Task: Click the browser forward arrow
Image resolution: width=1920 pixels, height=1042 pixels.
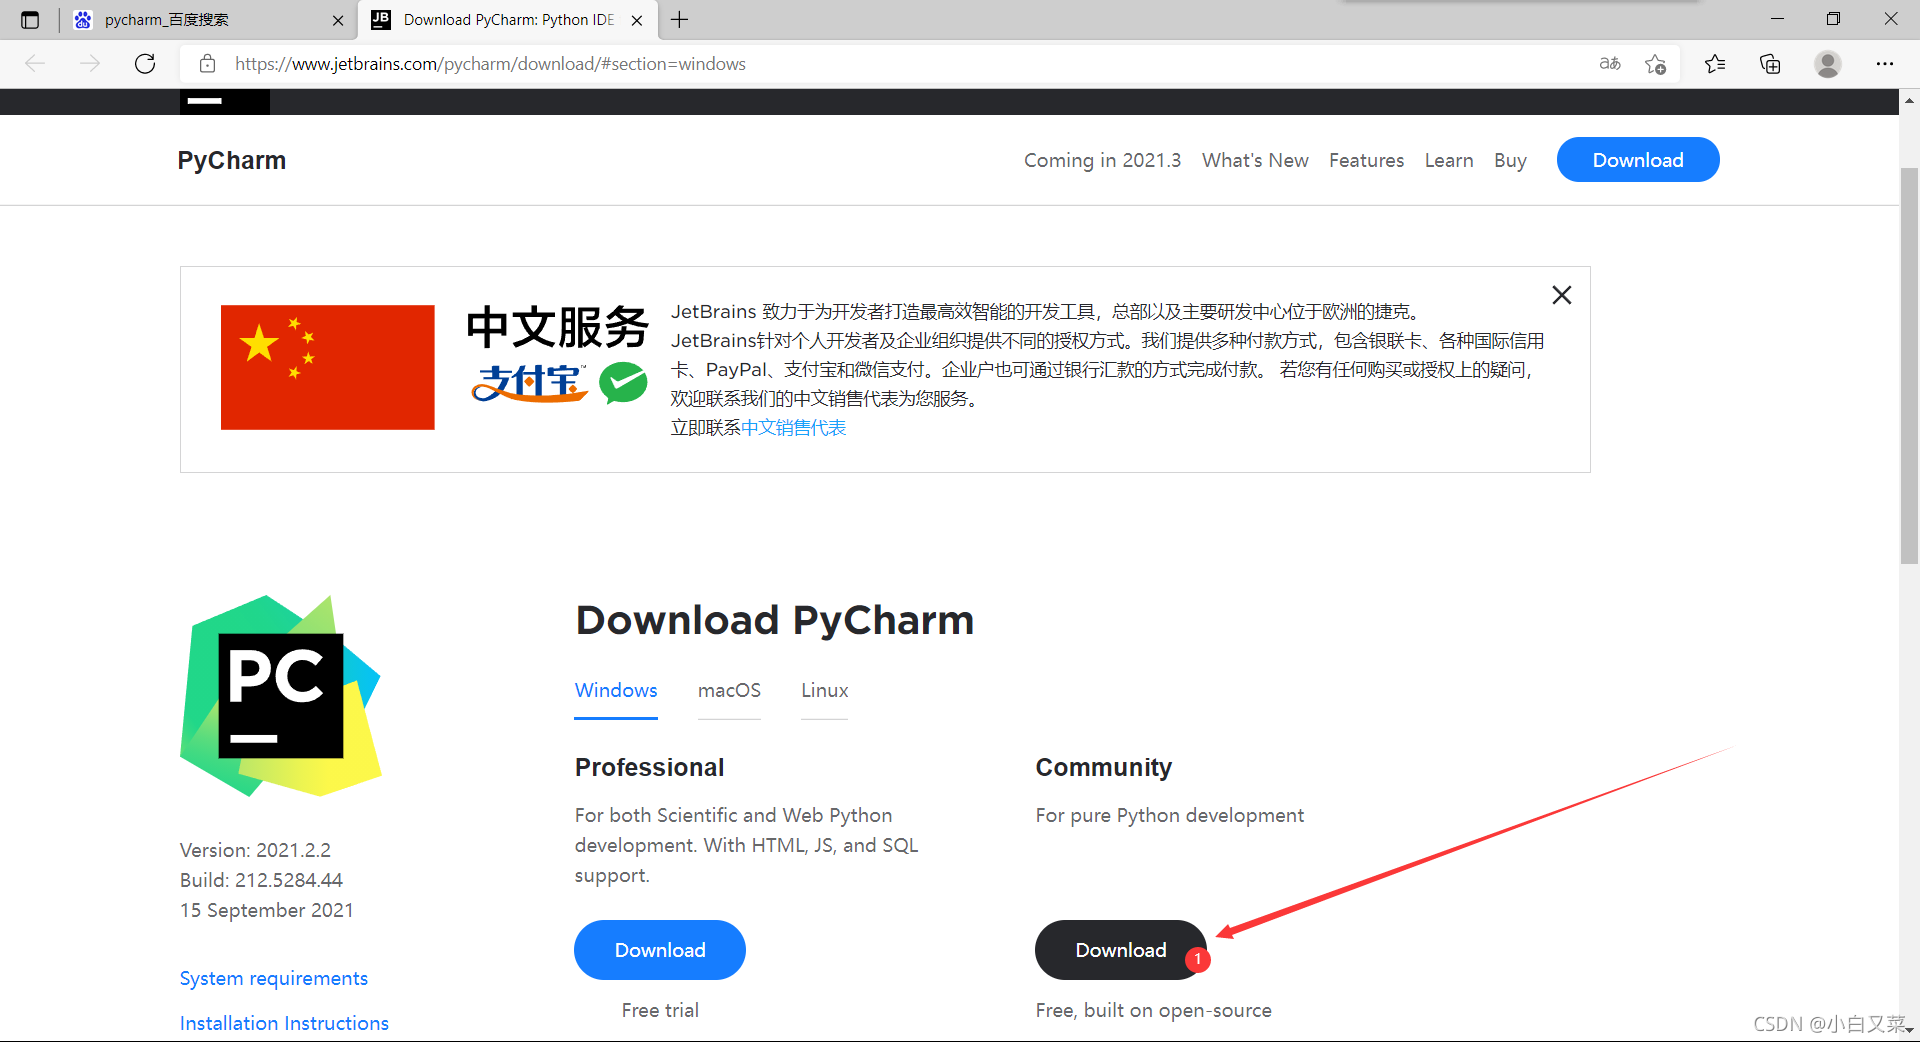Action: pyautogui.click(x=90, y=64)
